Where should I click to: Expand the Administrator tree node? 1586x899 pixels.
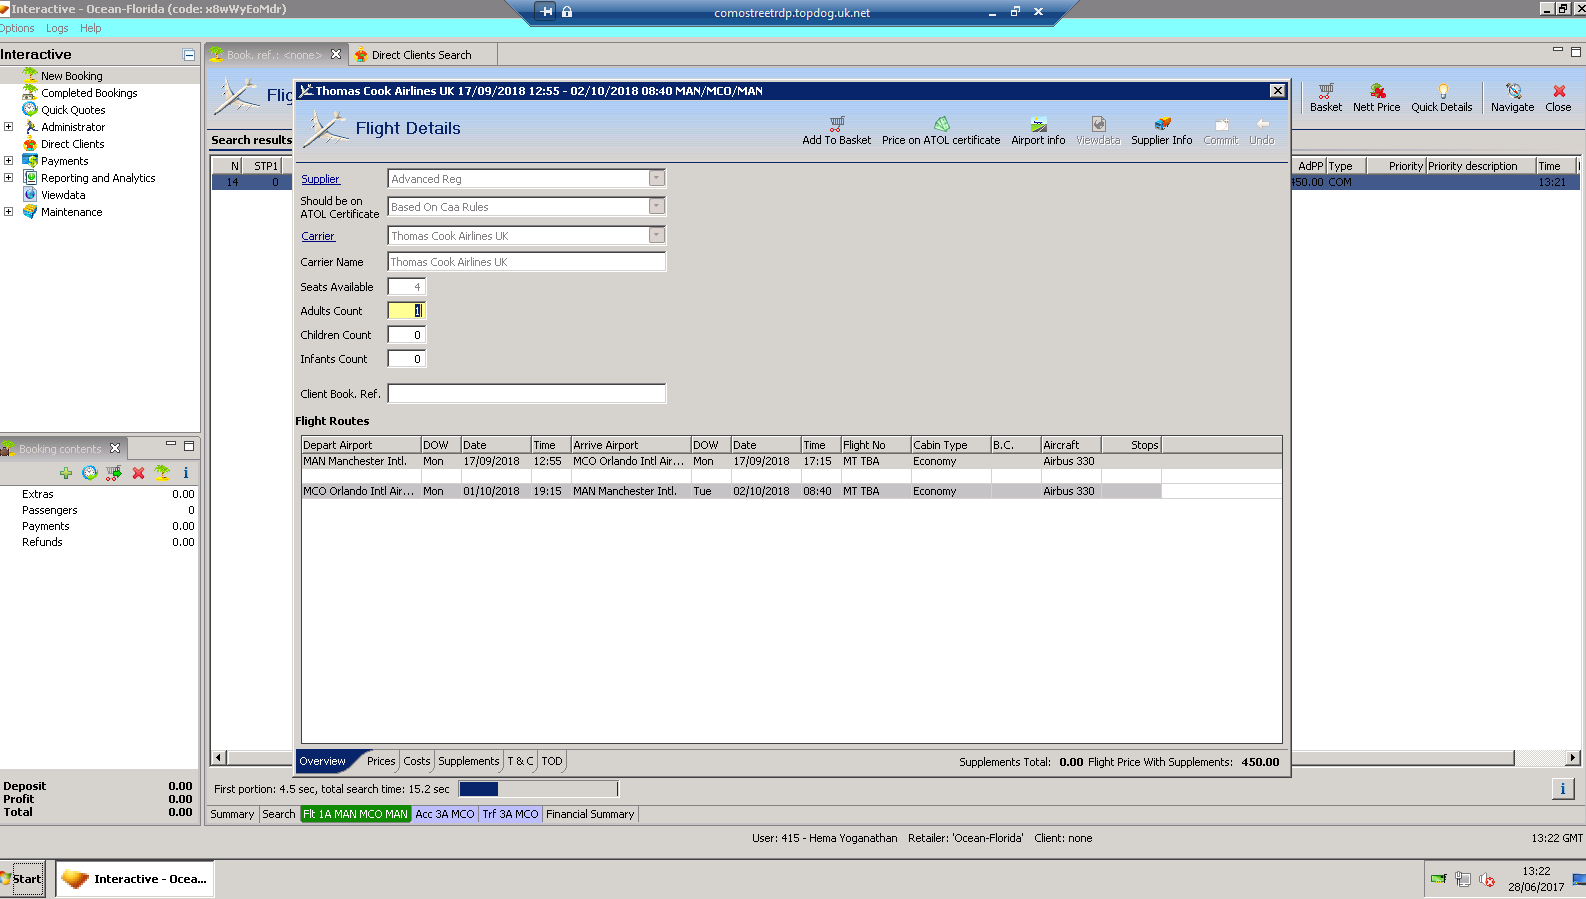tap(9, 127)
